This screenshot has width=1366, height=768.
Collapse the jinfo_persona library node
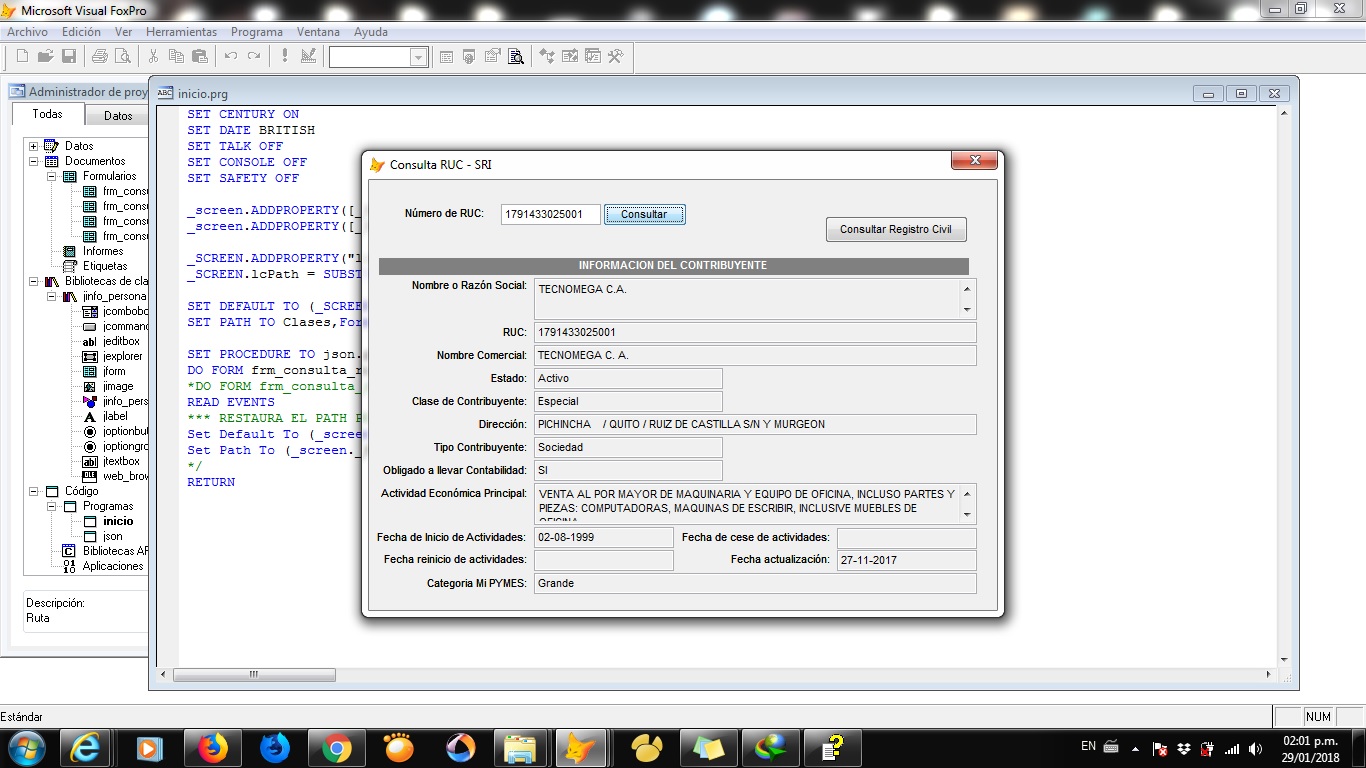click(51, 296)
